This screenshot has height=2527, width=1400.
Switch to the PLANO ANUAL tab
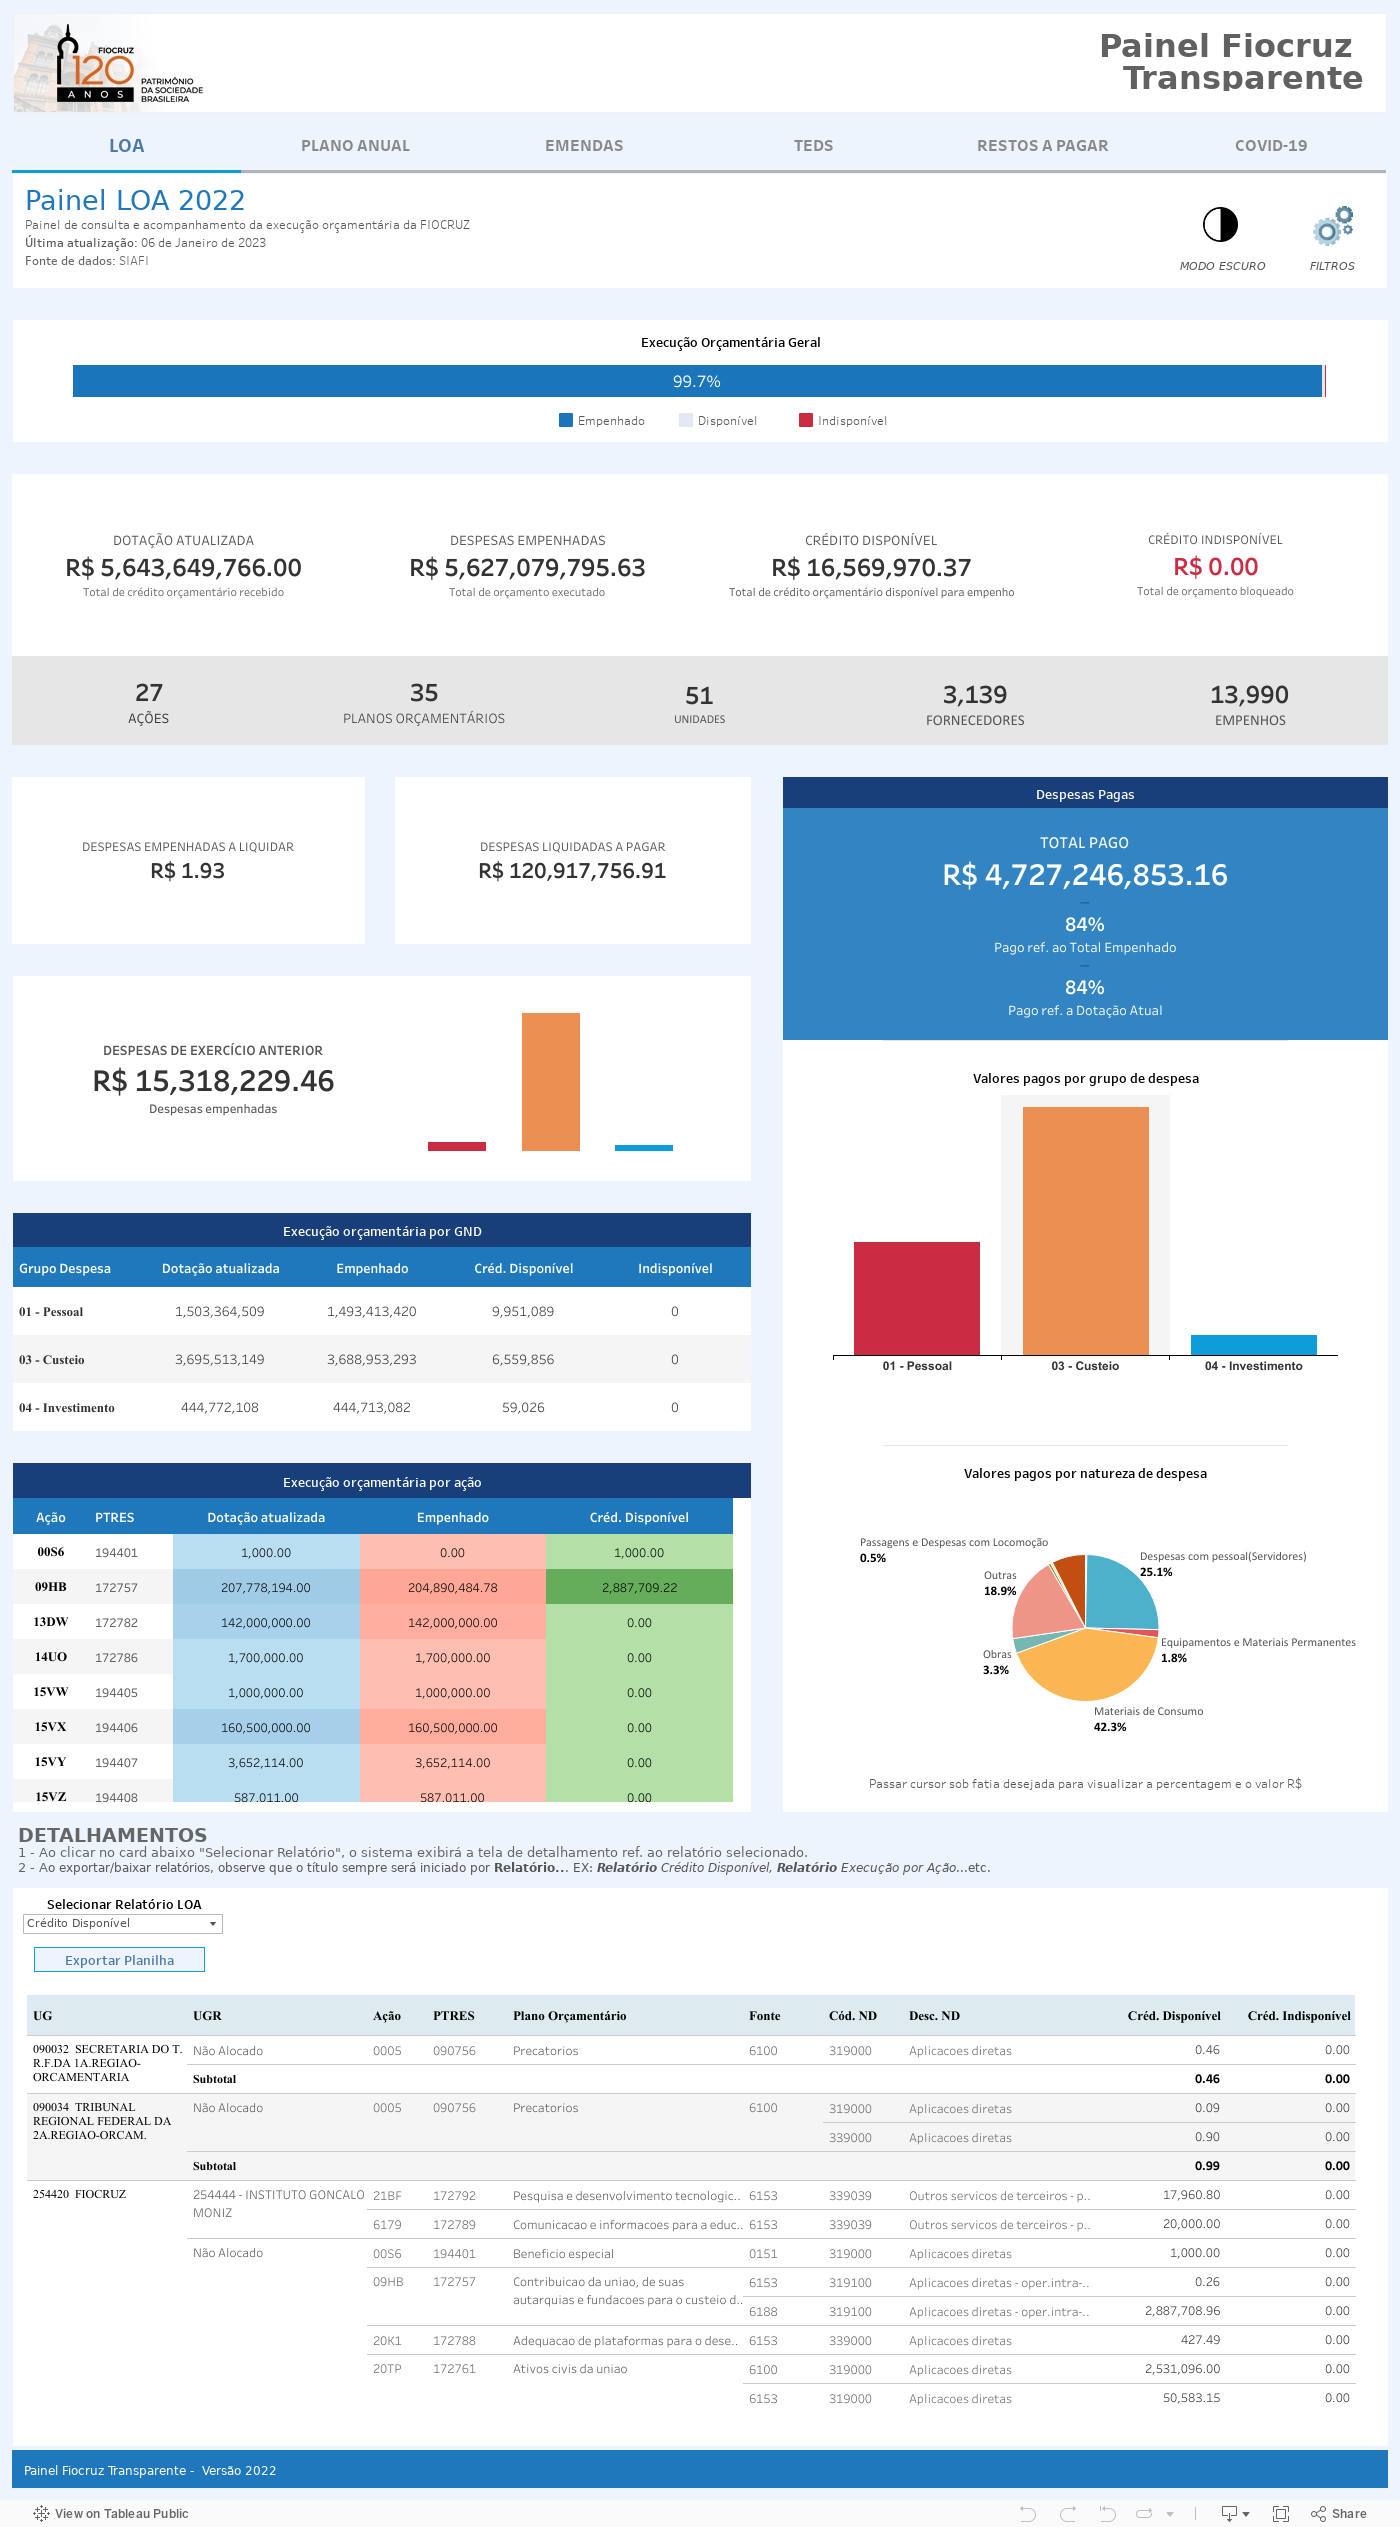point(355,146)
